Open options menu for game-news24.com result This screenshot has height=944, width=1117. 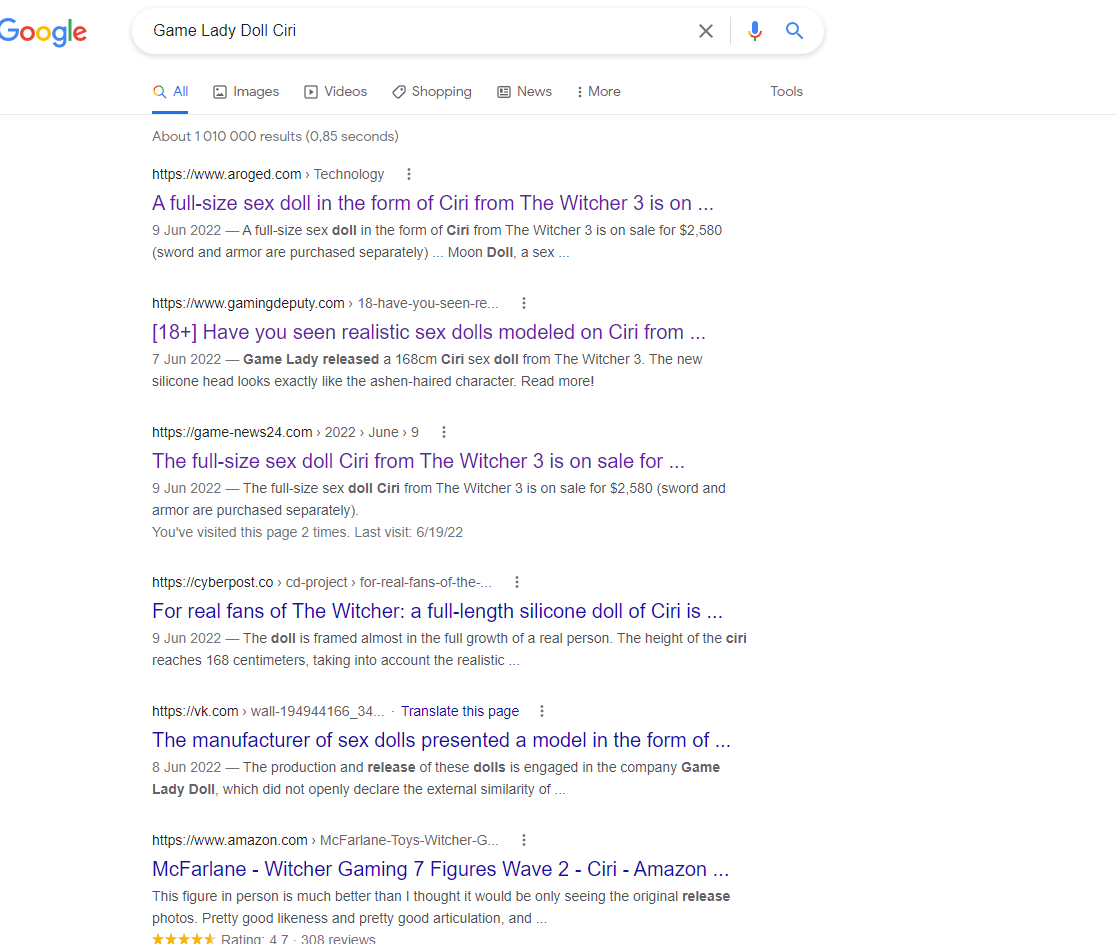coord(444,432)
